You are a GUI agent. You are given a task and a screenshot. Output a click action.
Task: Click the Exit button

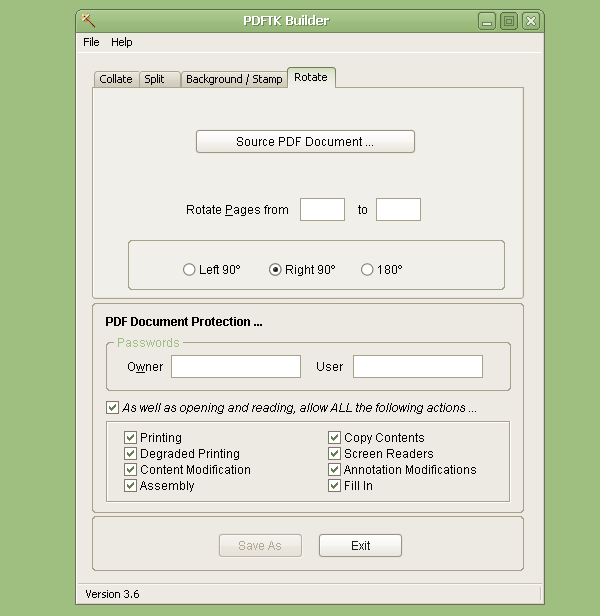click(x=360, y=545)
